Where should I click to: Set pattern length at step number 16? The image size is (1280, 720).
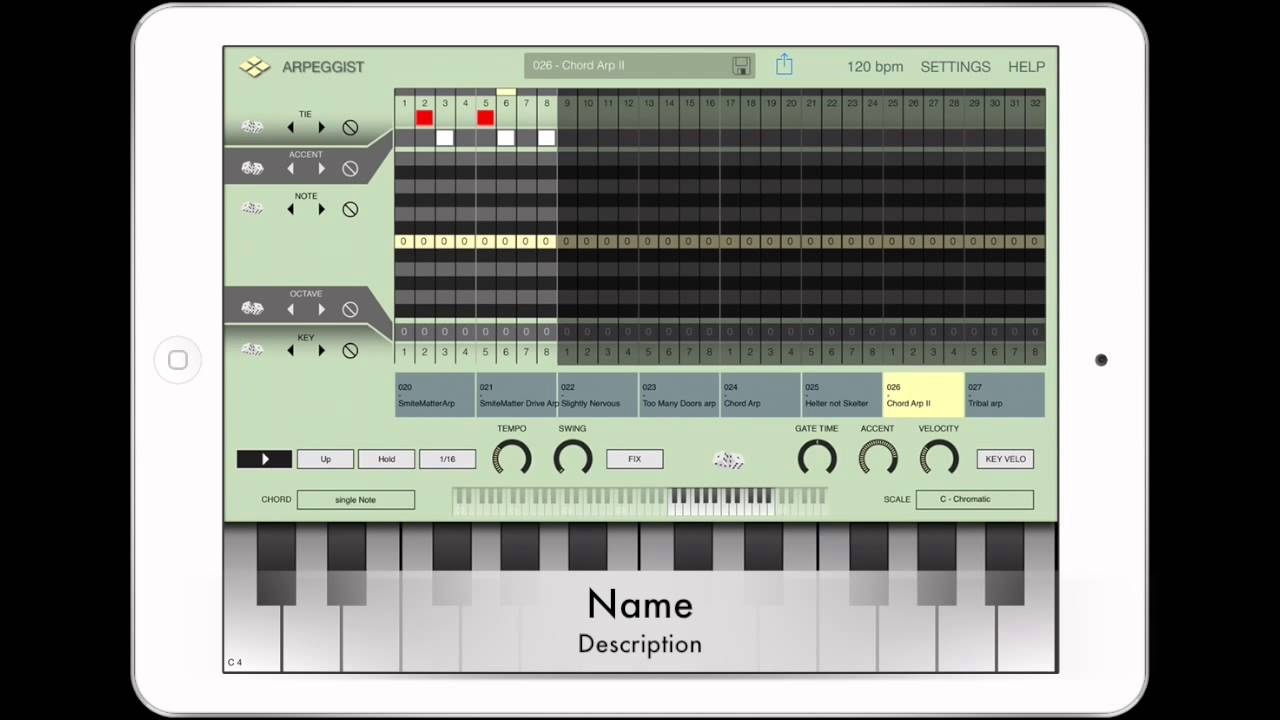[709, 103]
